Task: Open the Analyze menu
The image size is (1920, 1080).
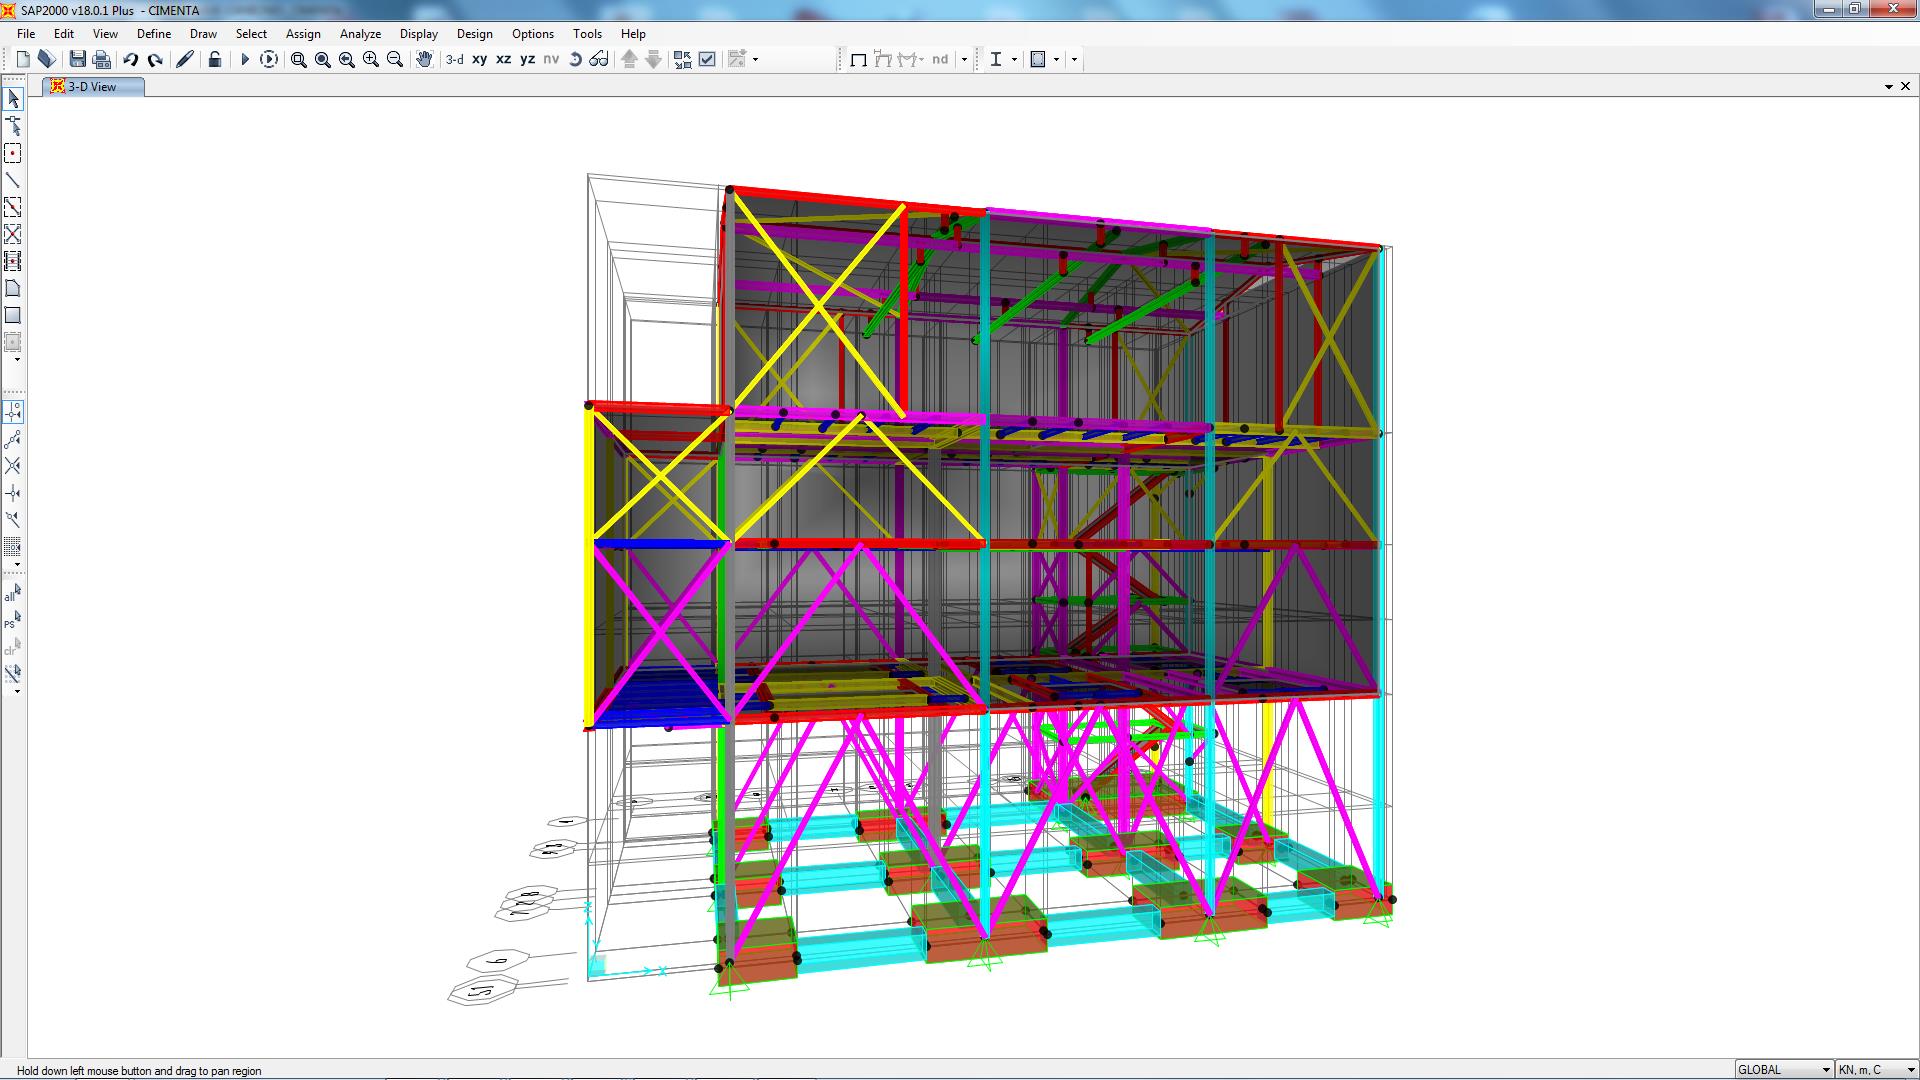Action: pyautogui.click(x=360, y=33)
